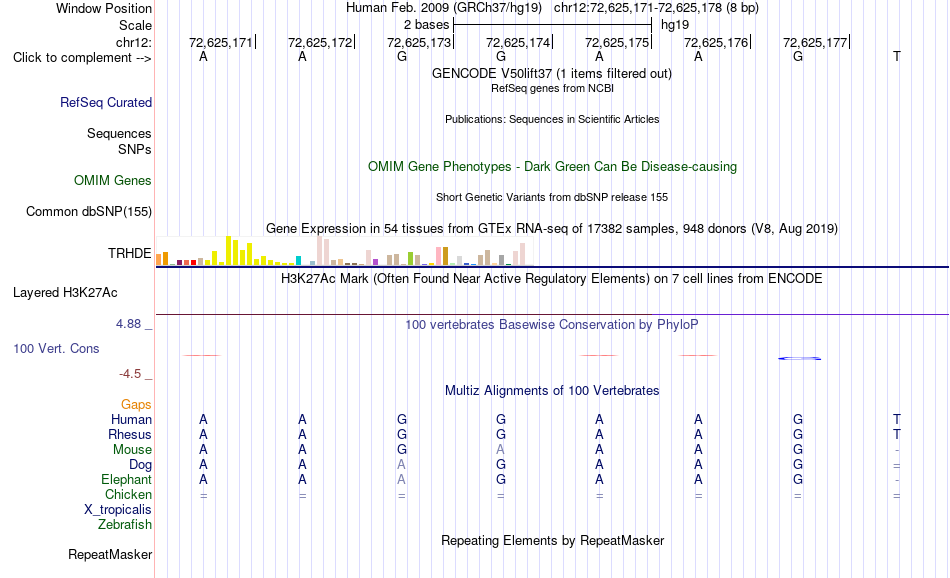Click coordinate label 72,625,176
Image resolution: width=950 pixels, height=578 pixels.
[716, 42]
